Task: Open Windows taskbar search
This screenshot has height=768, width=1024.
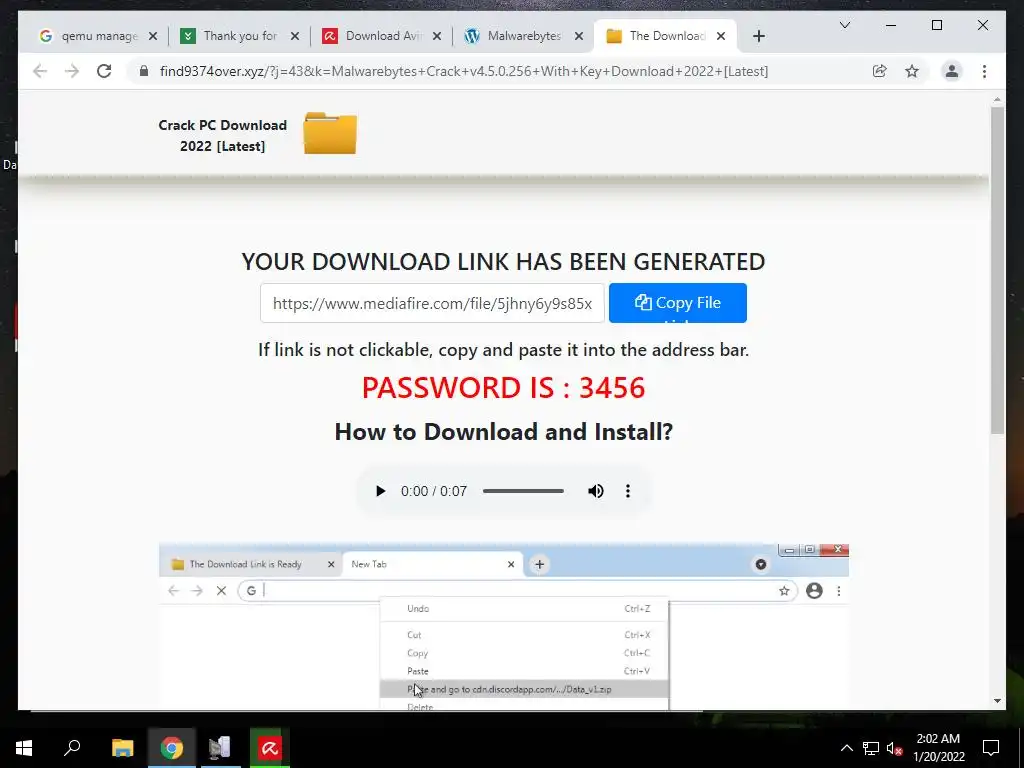Action: pyautogui.click(x=72, y=748)
